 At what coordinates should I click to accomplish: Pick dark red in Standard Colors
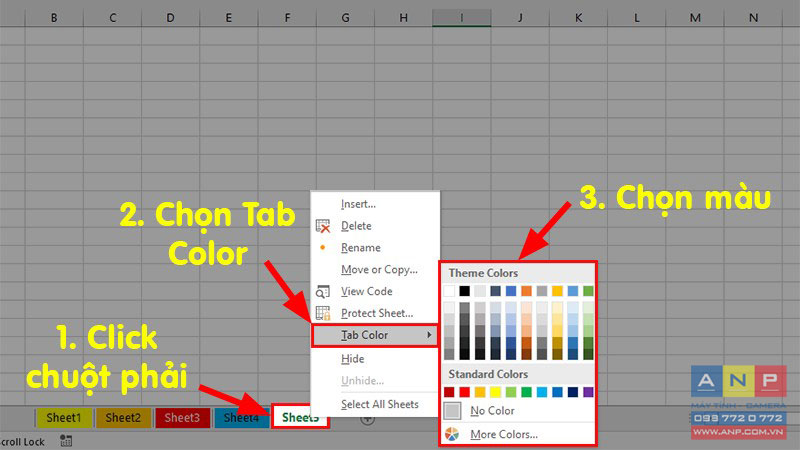(x=449, y=392)
